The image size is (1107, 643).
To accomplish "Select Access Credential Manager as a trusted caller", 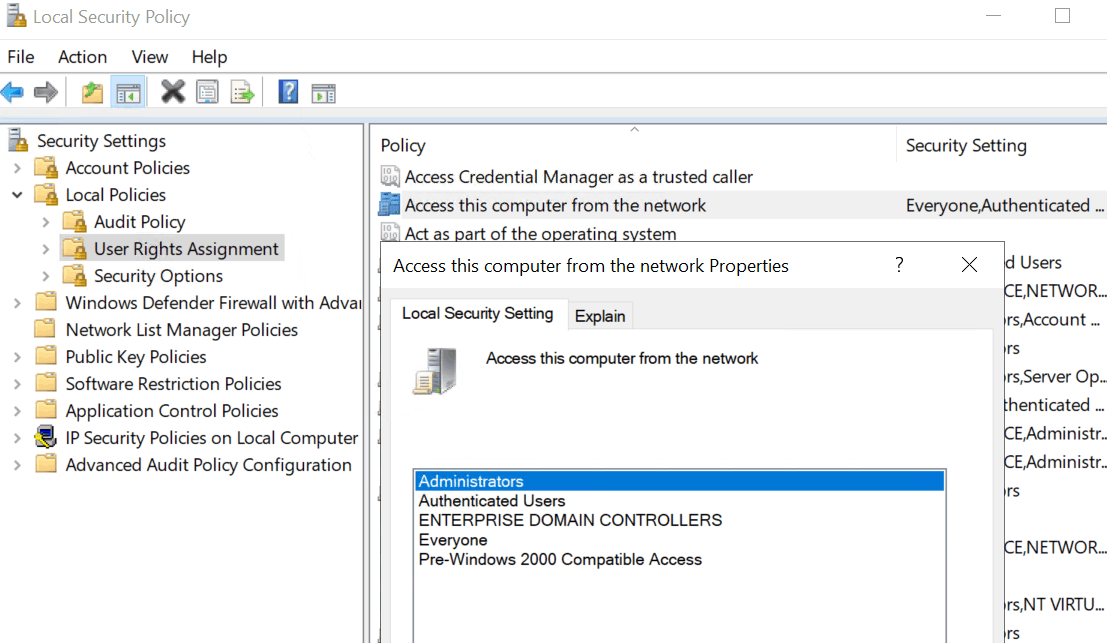I will pos(578,176).
